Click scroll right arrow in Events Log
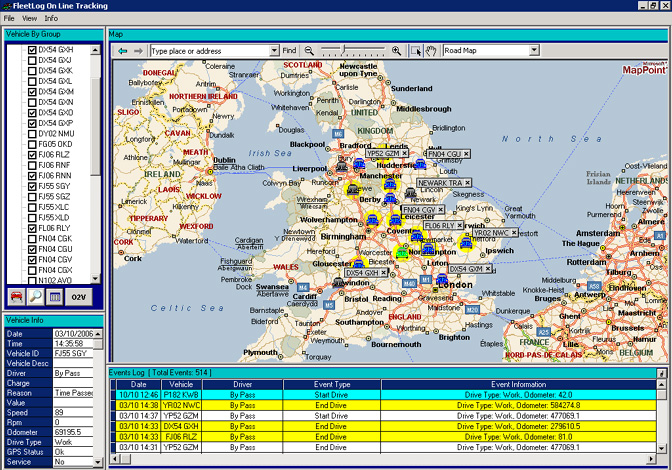The width and height of the screenshot is (672, 470). (651, 459)
